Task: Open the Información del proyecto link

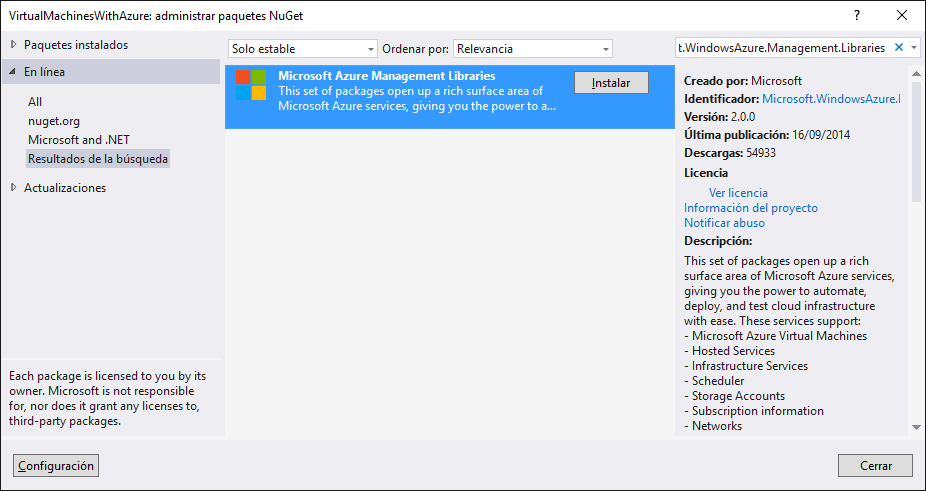Action: pos(750,208)
